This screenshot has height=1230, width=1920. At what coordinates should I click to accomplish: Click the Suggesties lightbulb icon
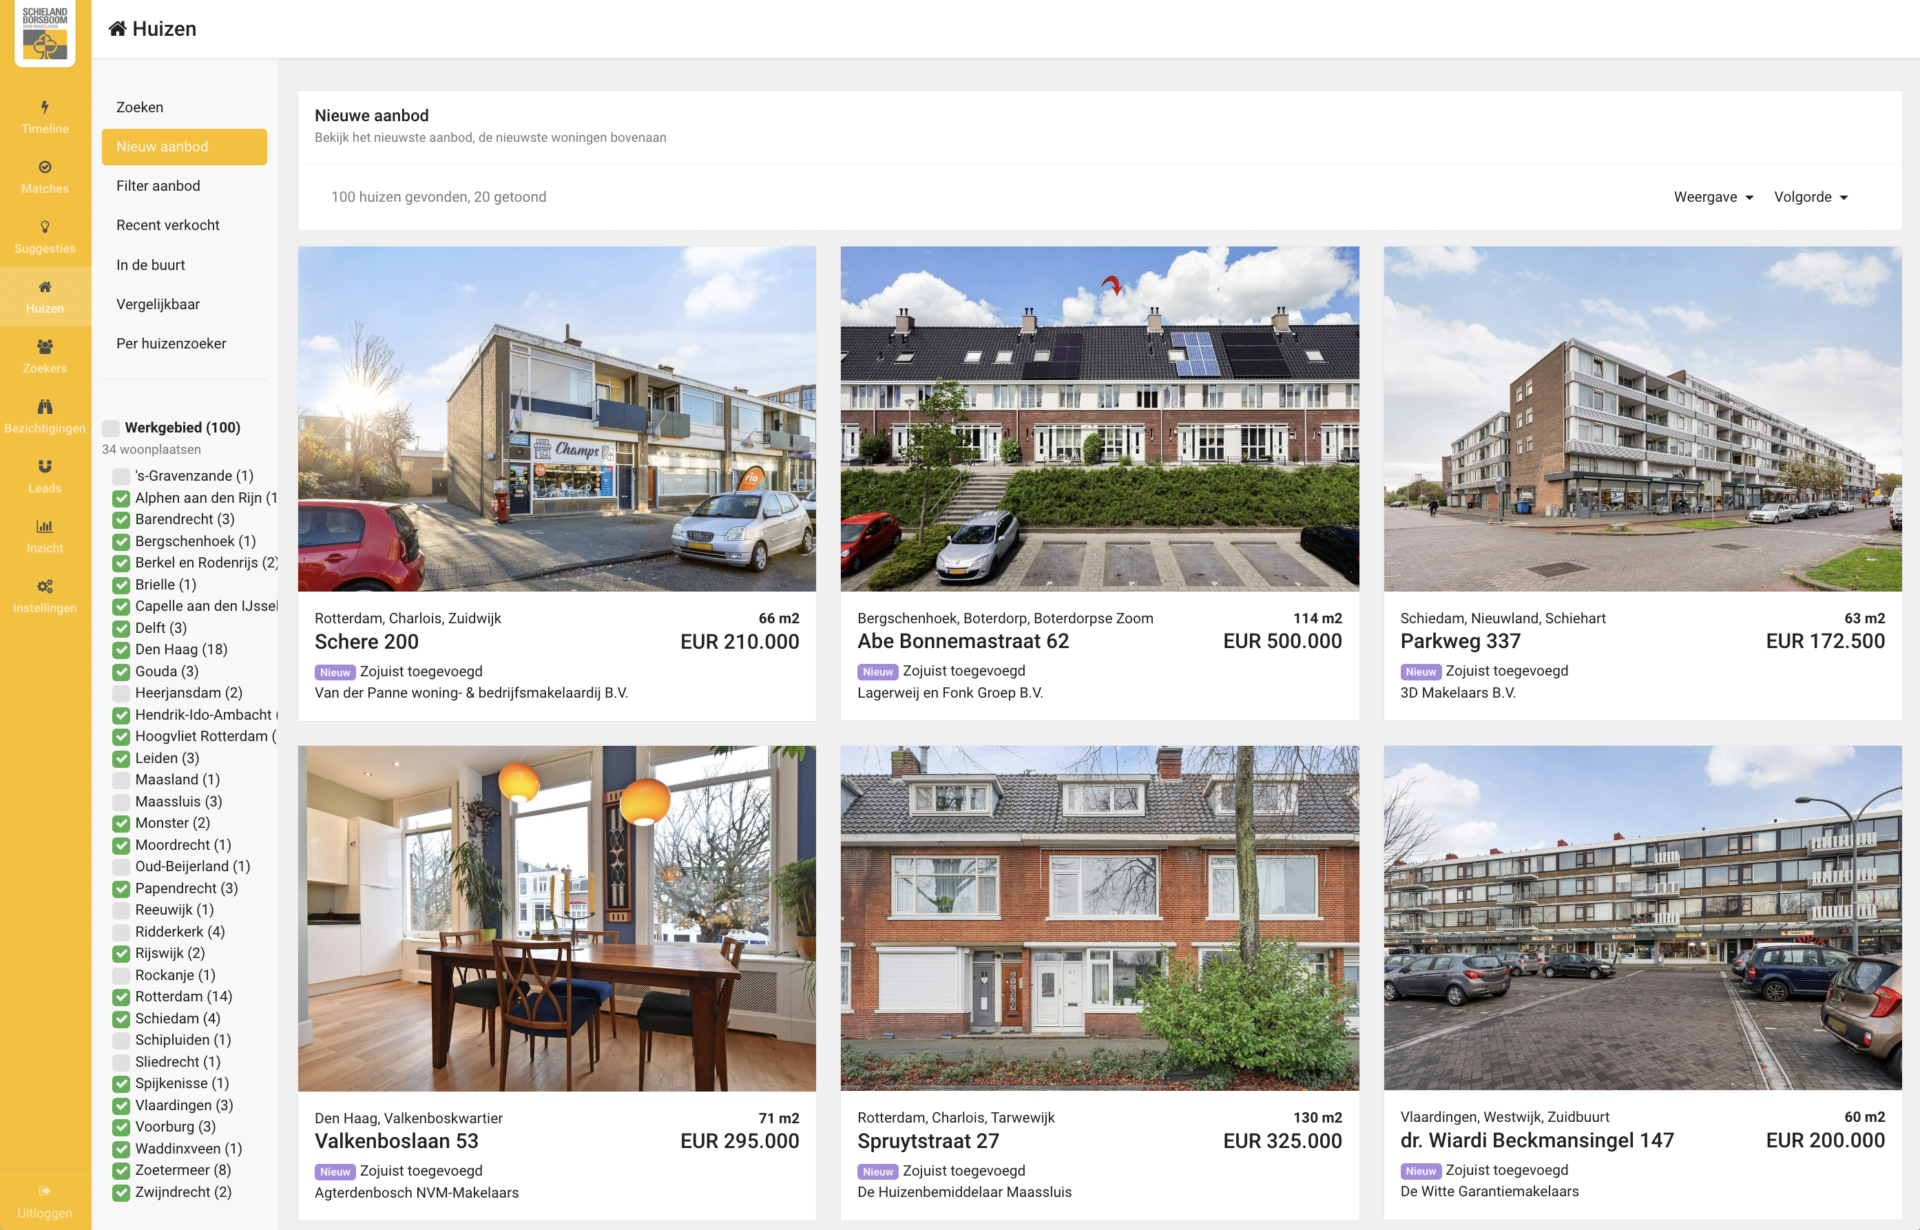(x=45, y=227)
